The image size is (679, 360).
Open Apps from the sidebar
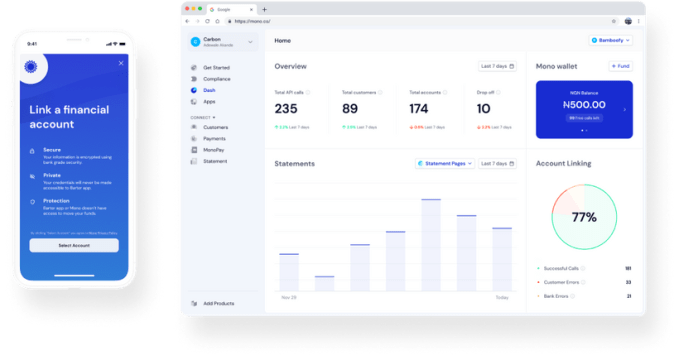click(209, 101)
